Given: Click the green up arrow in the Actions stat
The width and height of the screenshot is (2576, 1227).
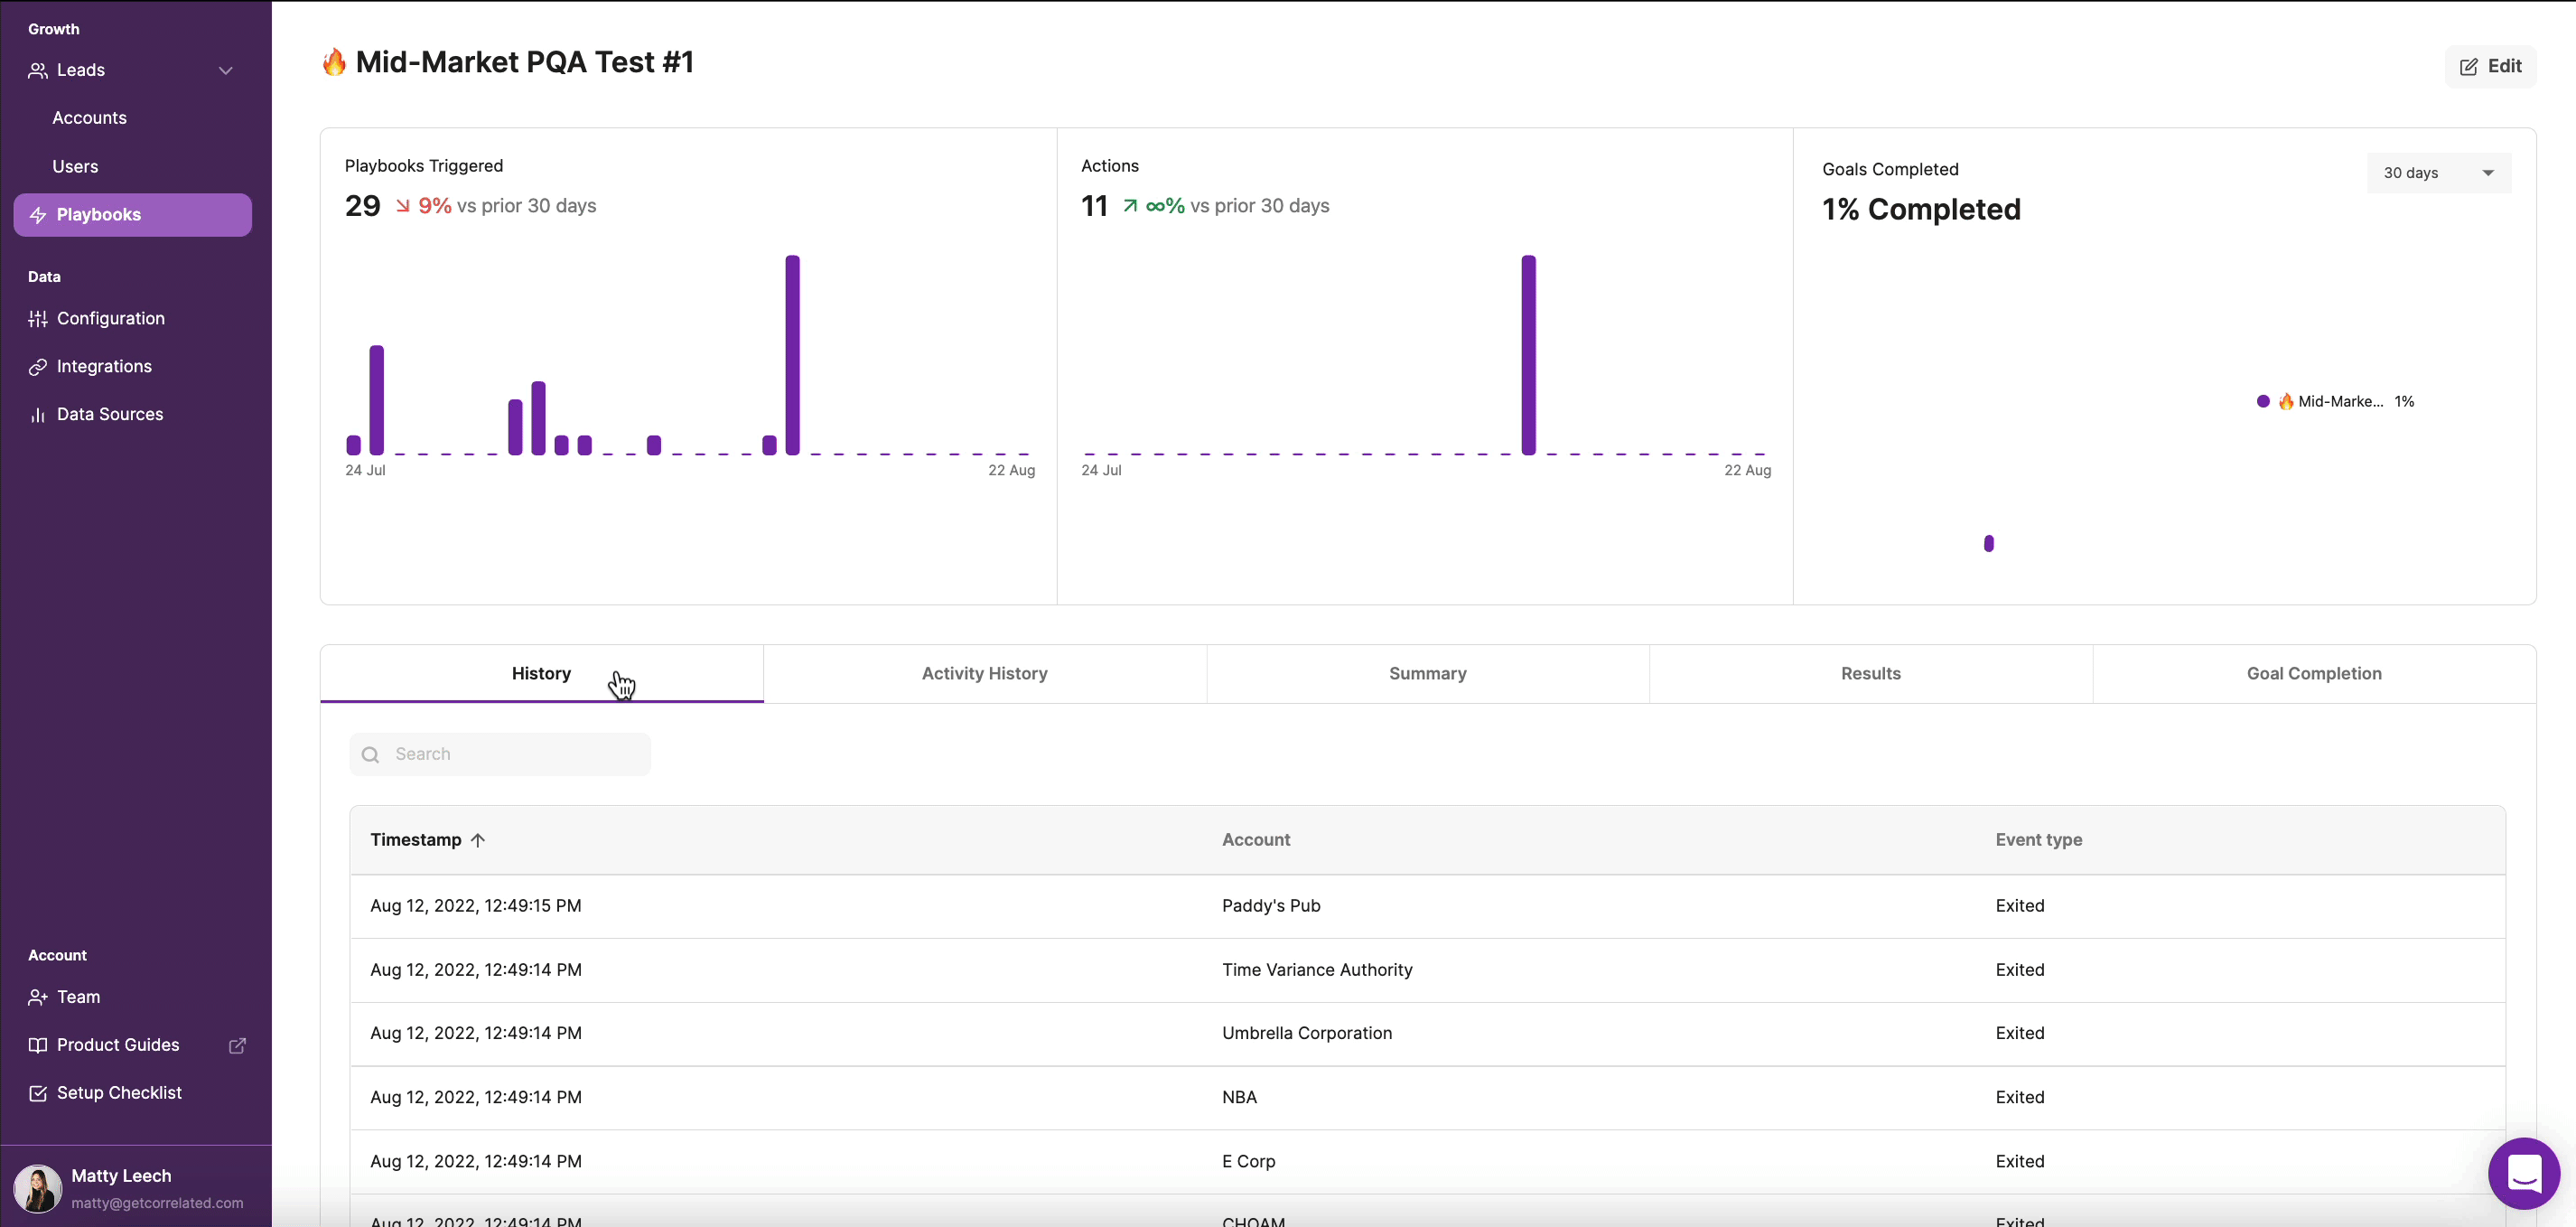Looking at the screenshot, I should (x=1130, y=206).
